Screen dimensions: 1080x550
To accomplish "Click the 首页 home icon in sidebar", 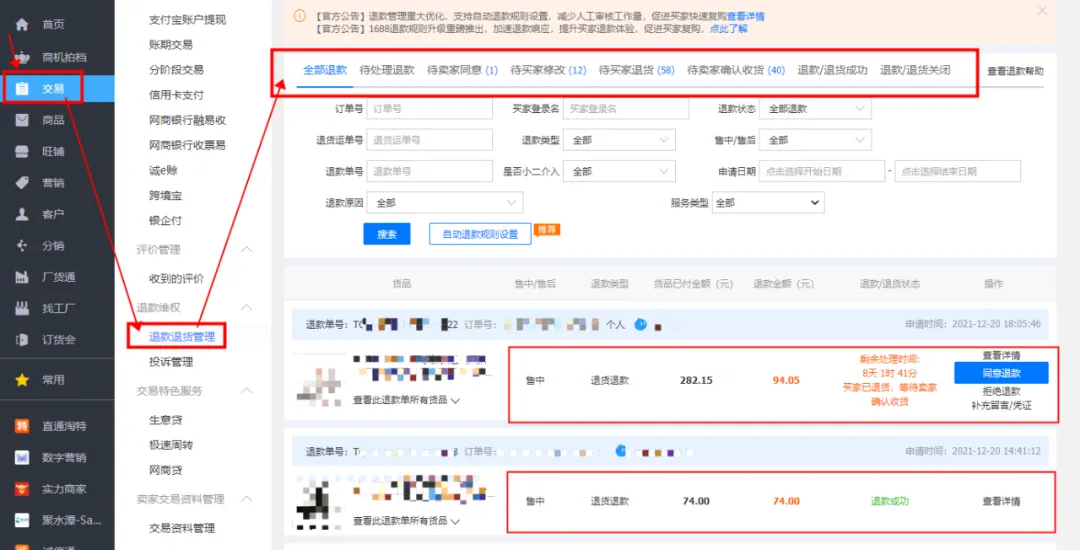I will (21, 25).
